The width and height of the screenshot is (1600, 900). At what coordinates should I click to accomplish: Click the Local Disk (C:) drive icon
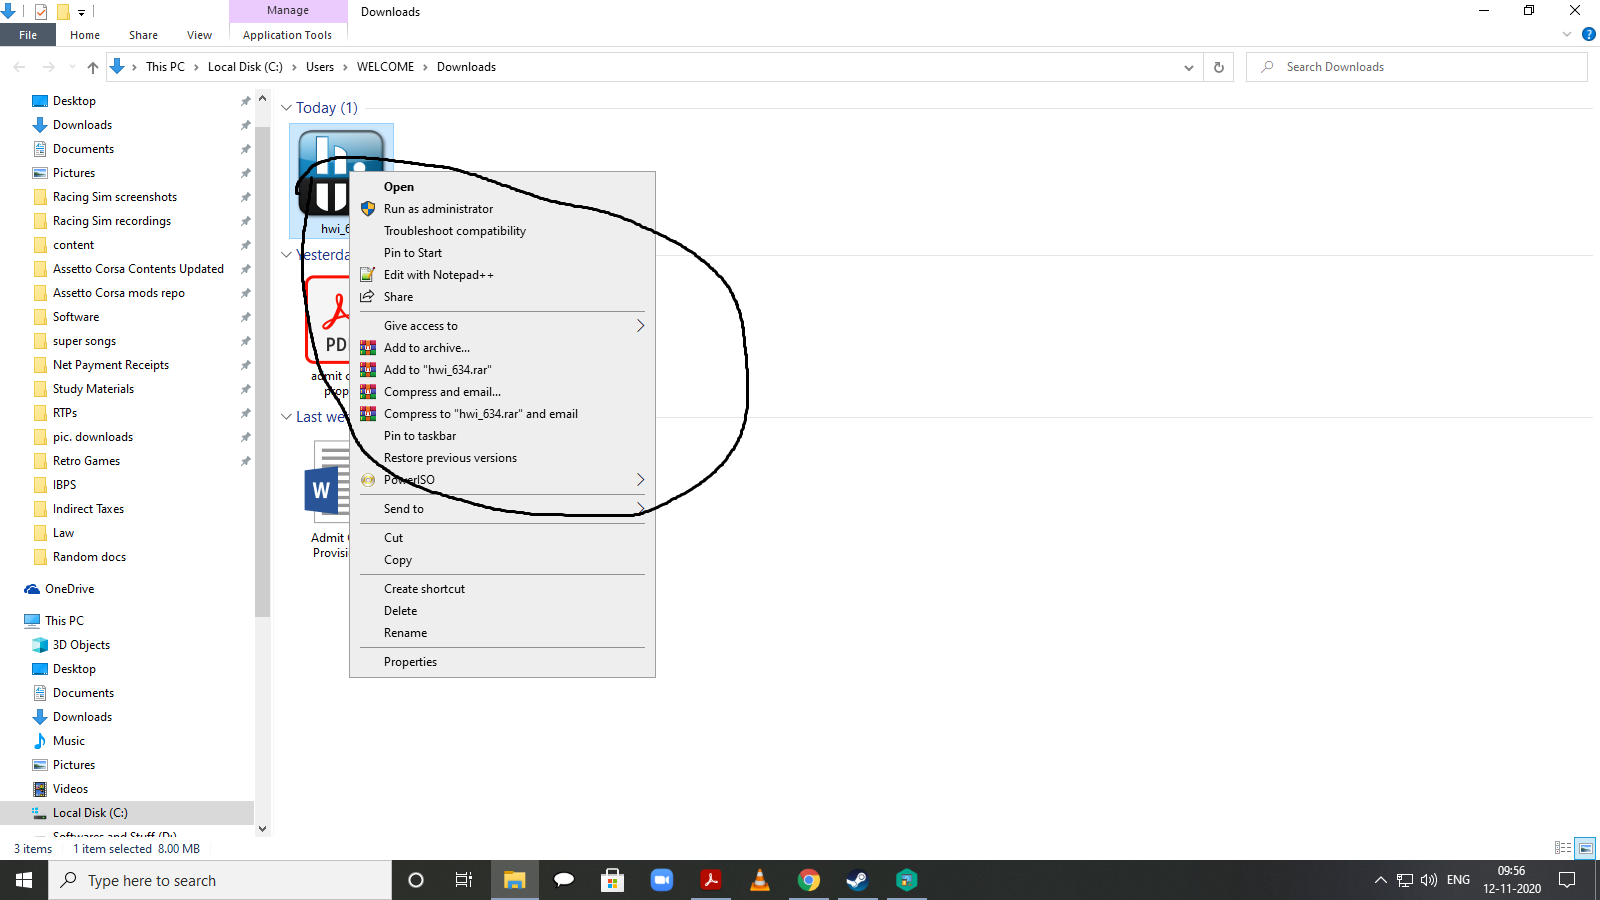pos(40,813)
